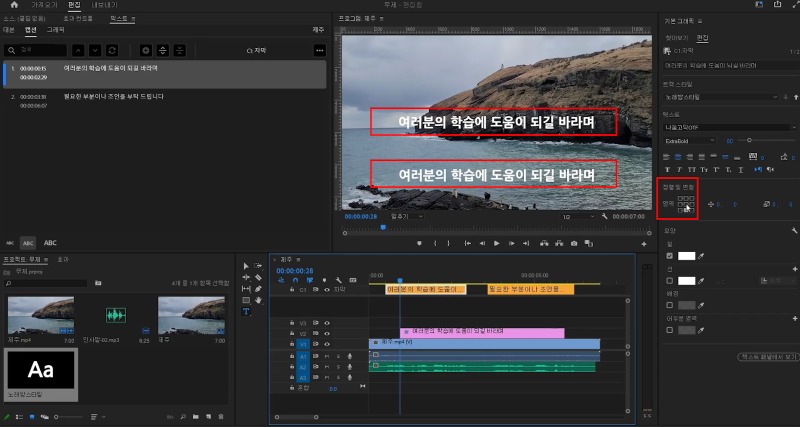Add a new caption segment plus icon
Viewport: 800px width, 427px height.
point(146,51)
